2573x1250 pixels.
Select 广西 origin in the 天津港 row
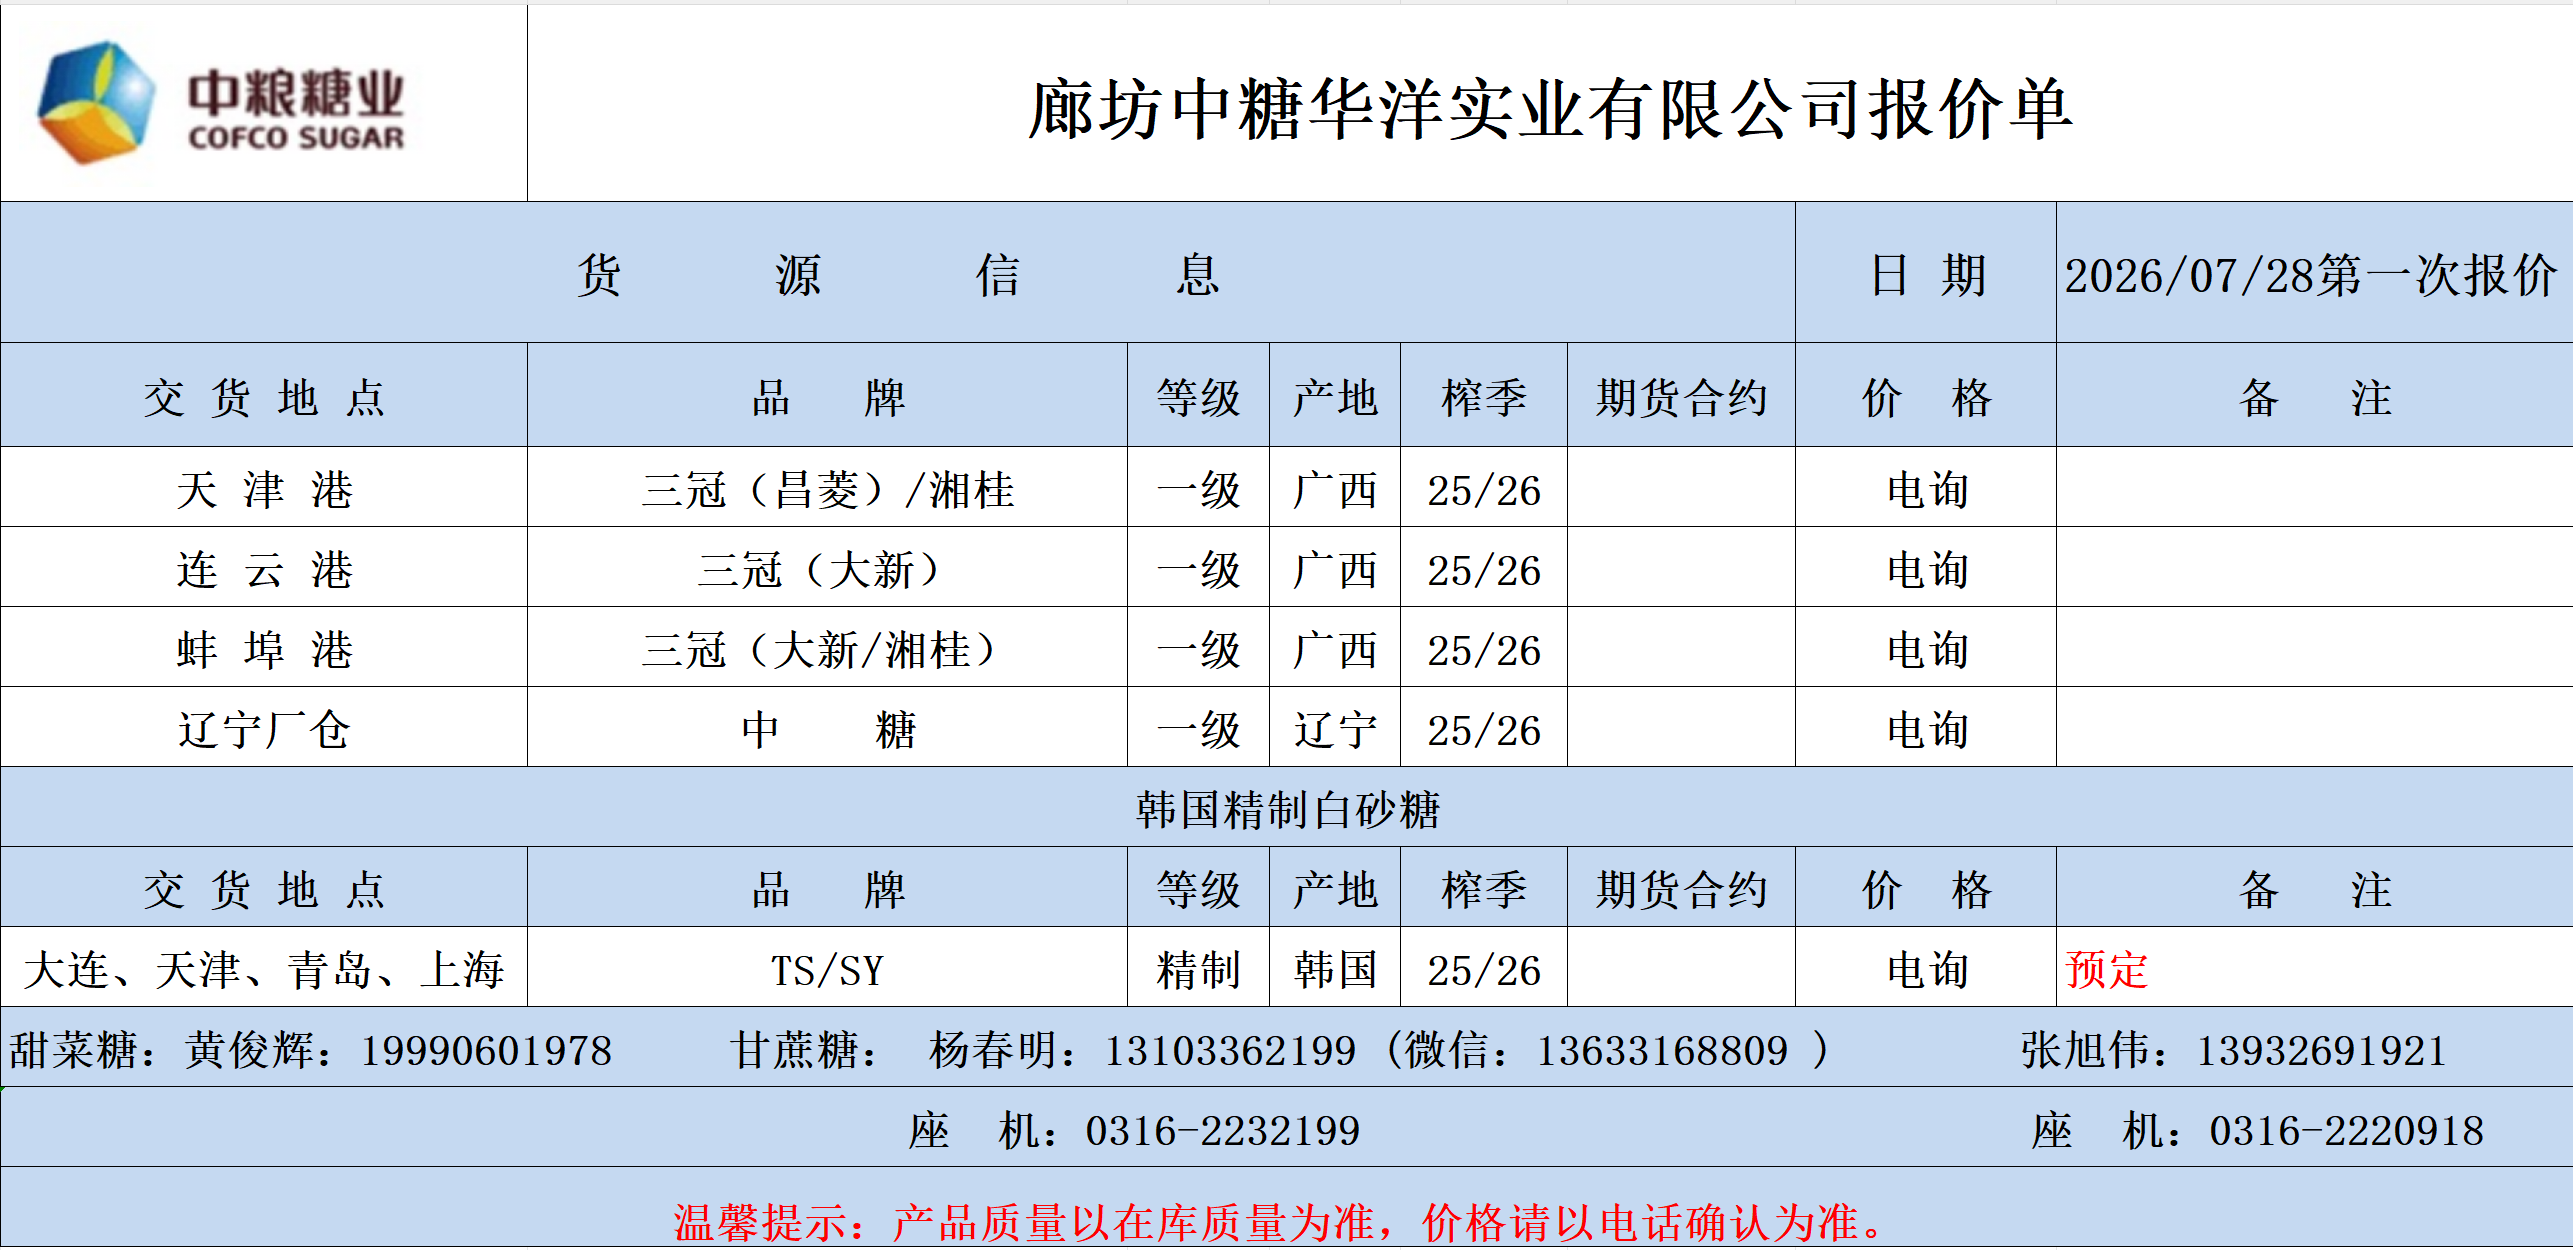(x=1335, y=488)
